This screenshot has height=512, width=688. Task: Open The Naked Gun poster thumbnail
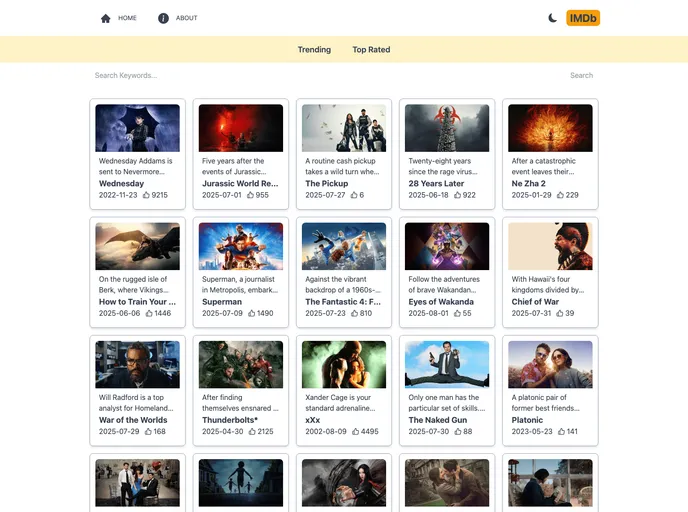(x=447, y=365)
